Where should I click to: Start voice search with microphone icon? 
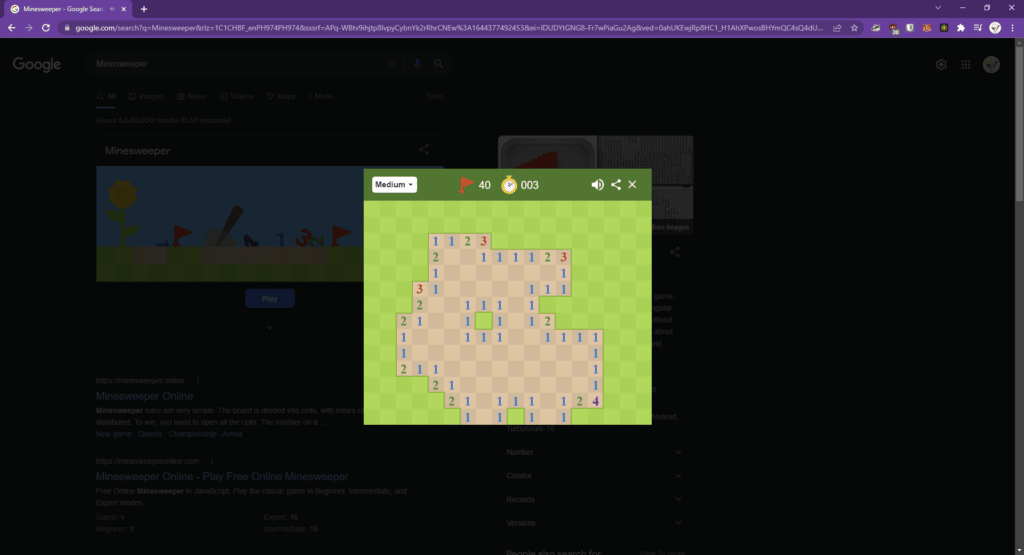click(417, 64)
